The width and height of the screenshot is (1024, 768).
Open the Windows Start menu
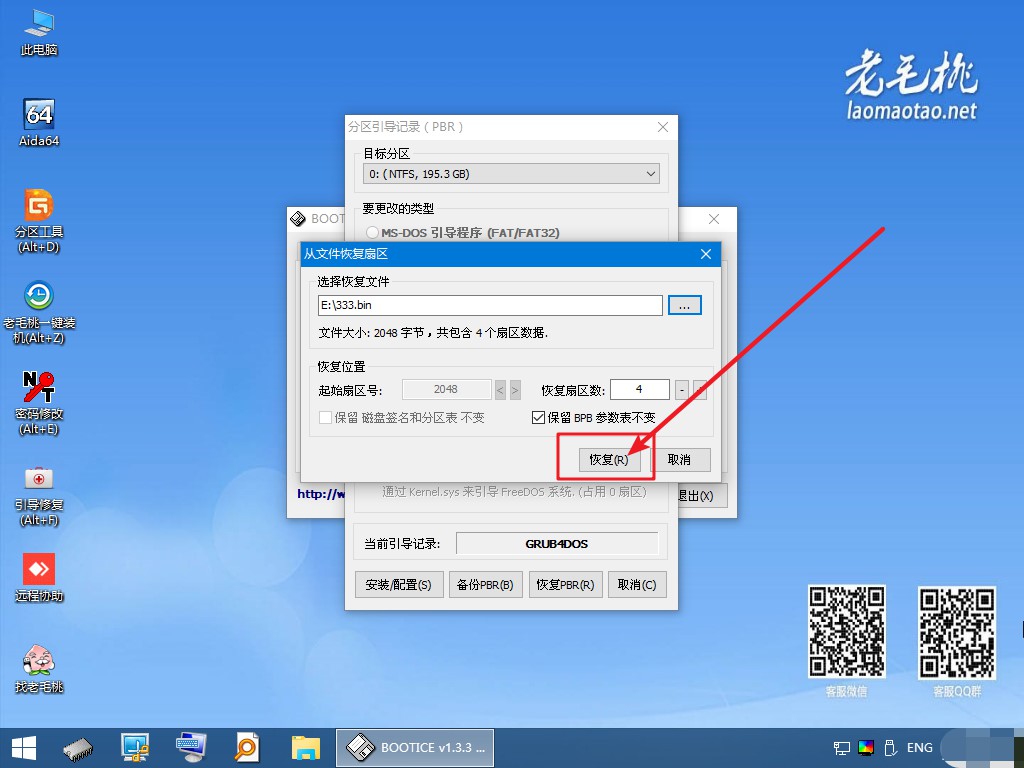[24, 748]
